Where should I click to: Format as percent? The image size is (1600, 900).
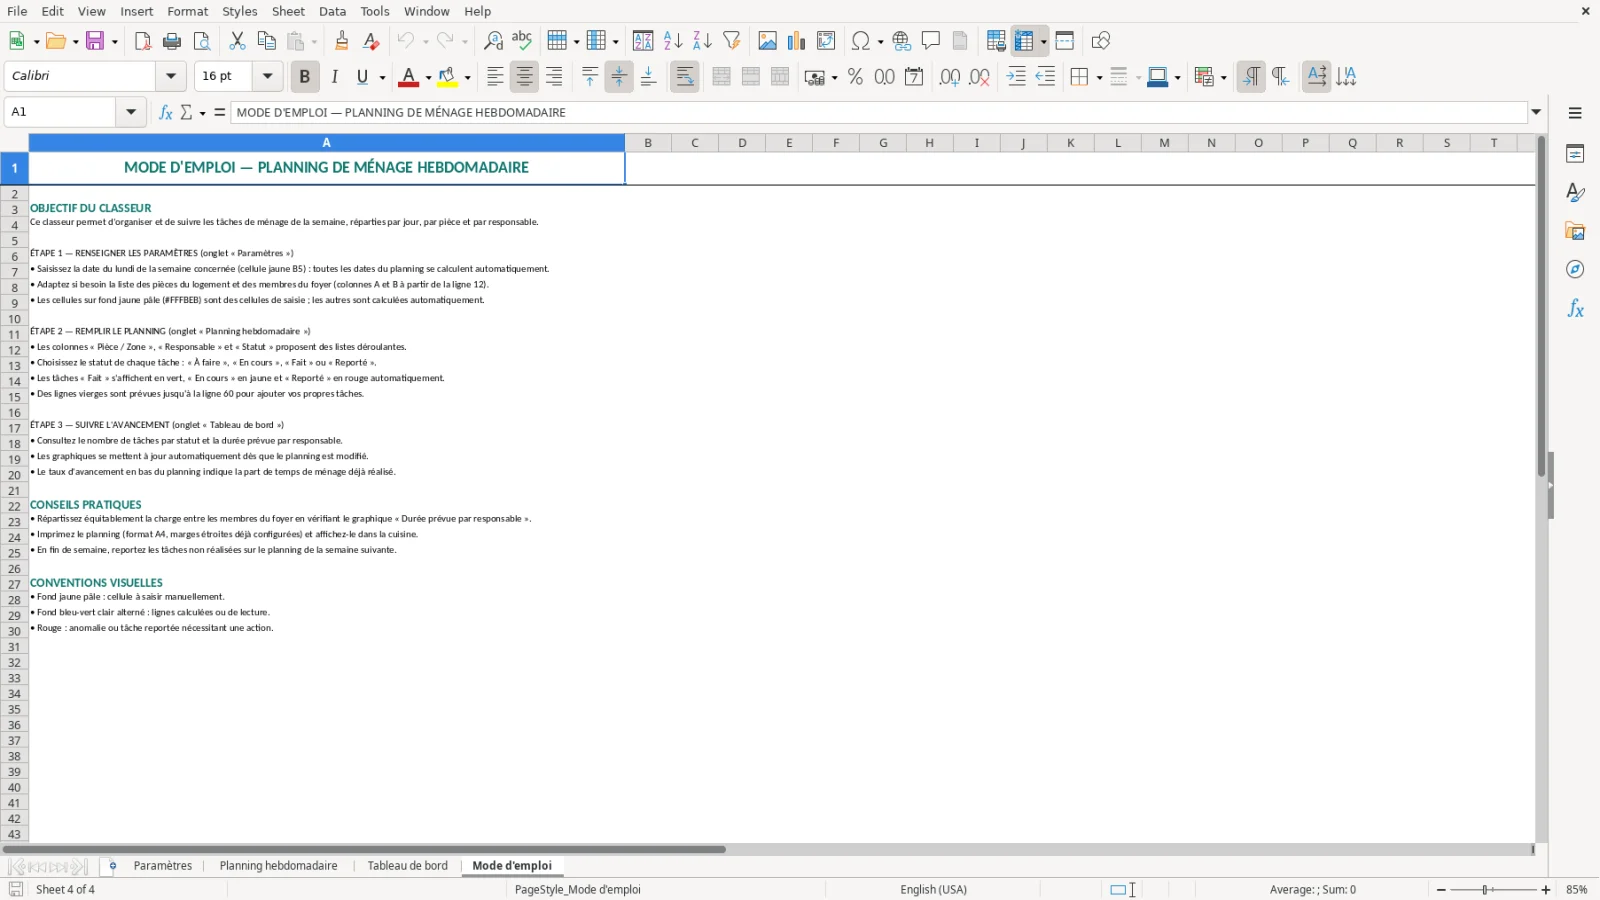pyautogui.click(x=855, y=77)
